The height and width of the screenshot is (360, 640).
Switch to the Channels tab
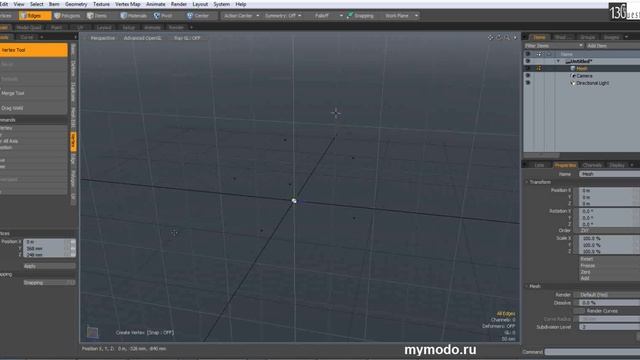point(592,165)
